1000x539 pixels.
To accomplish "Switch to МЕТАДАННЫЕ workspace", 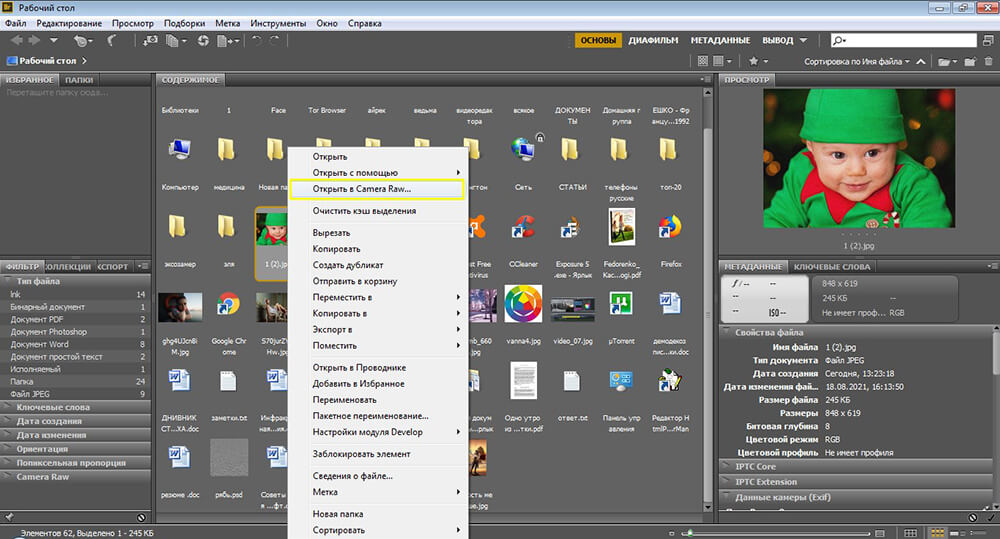I will [x=720, y=40].
